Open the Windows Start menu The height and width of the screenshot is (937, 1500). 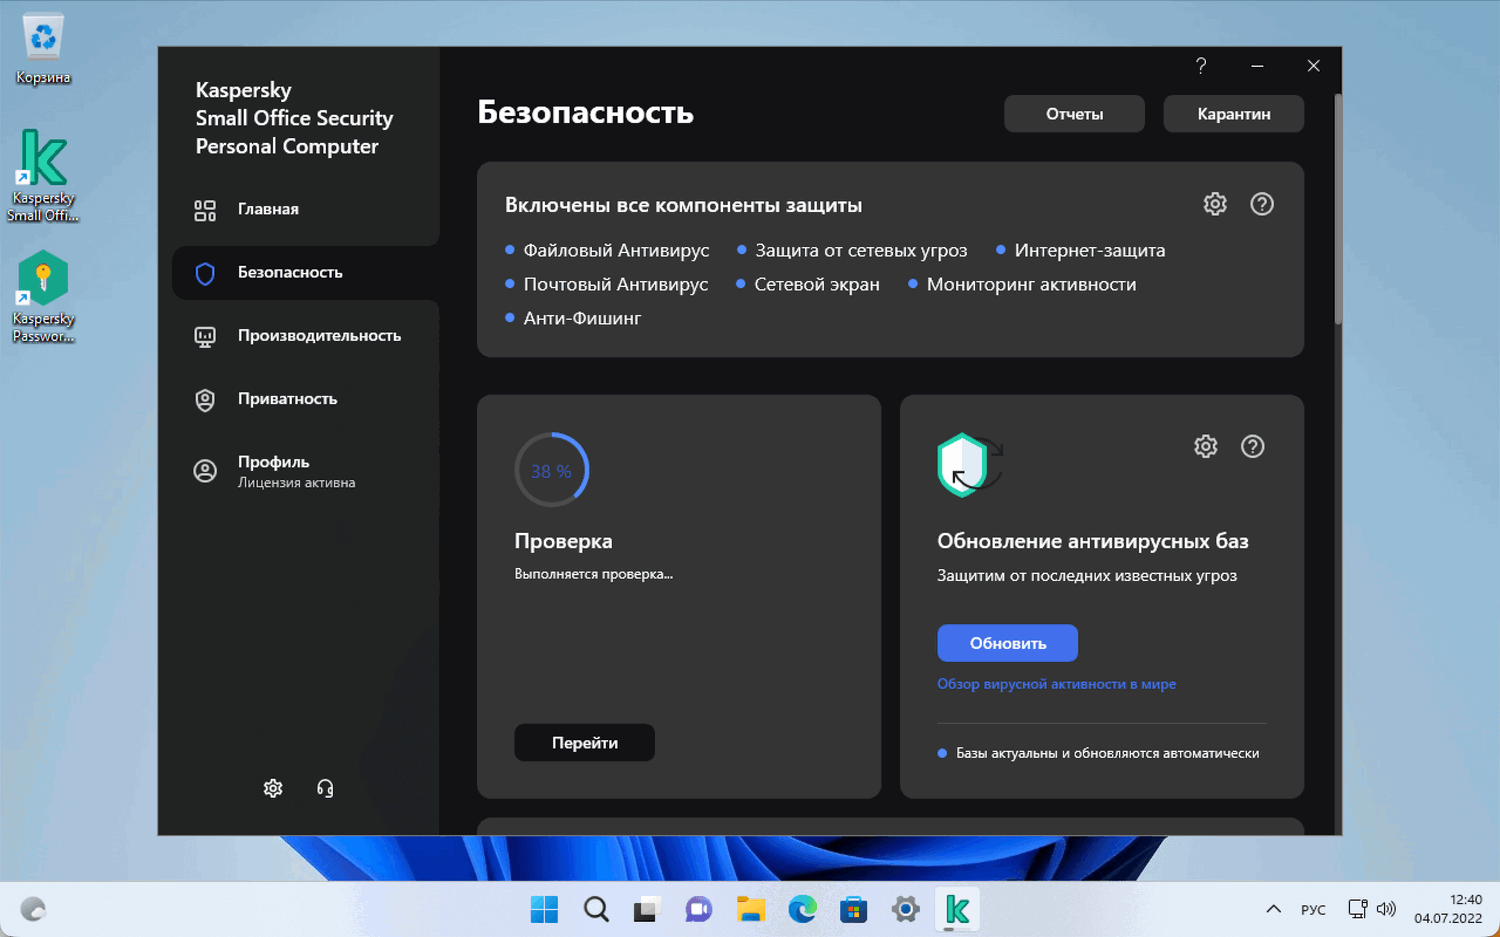tap(544, 909)
